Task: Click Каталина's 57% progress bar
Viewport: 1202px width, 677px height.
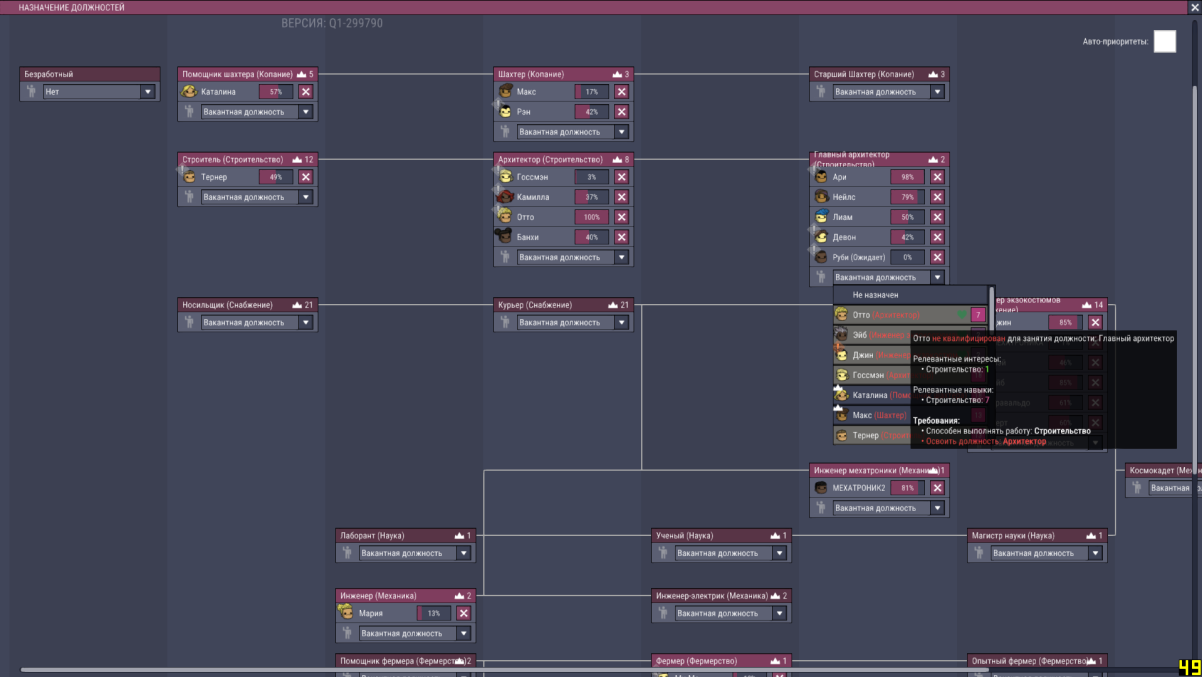Action: (x=276, y=92)
